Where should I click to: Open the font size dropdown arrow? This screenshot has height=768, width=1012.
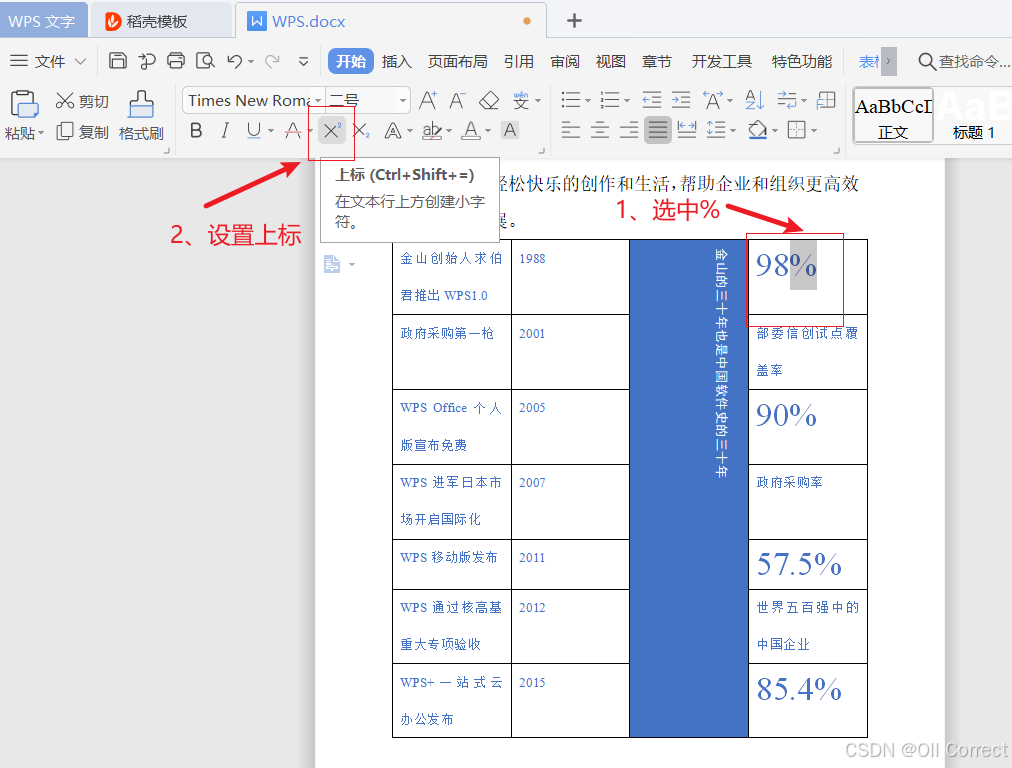(403, 101)
